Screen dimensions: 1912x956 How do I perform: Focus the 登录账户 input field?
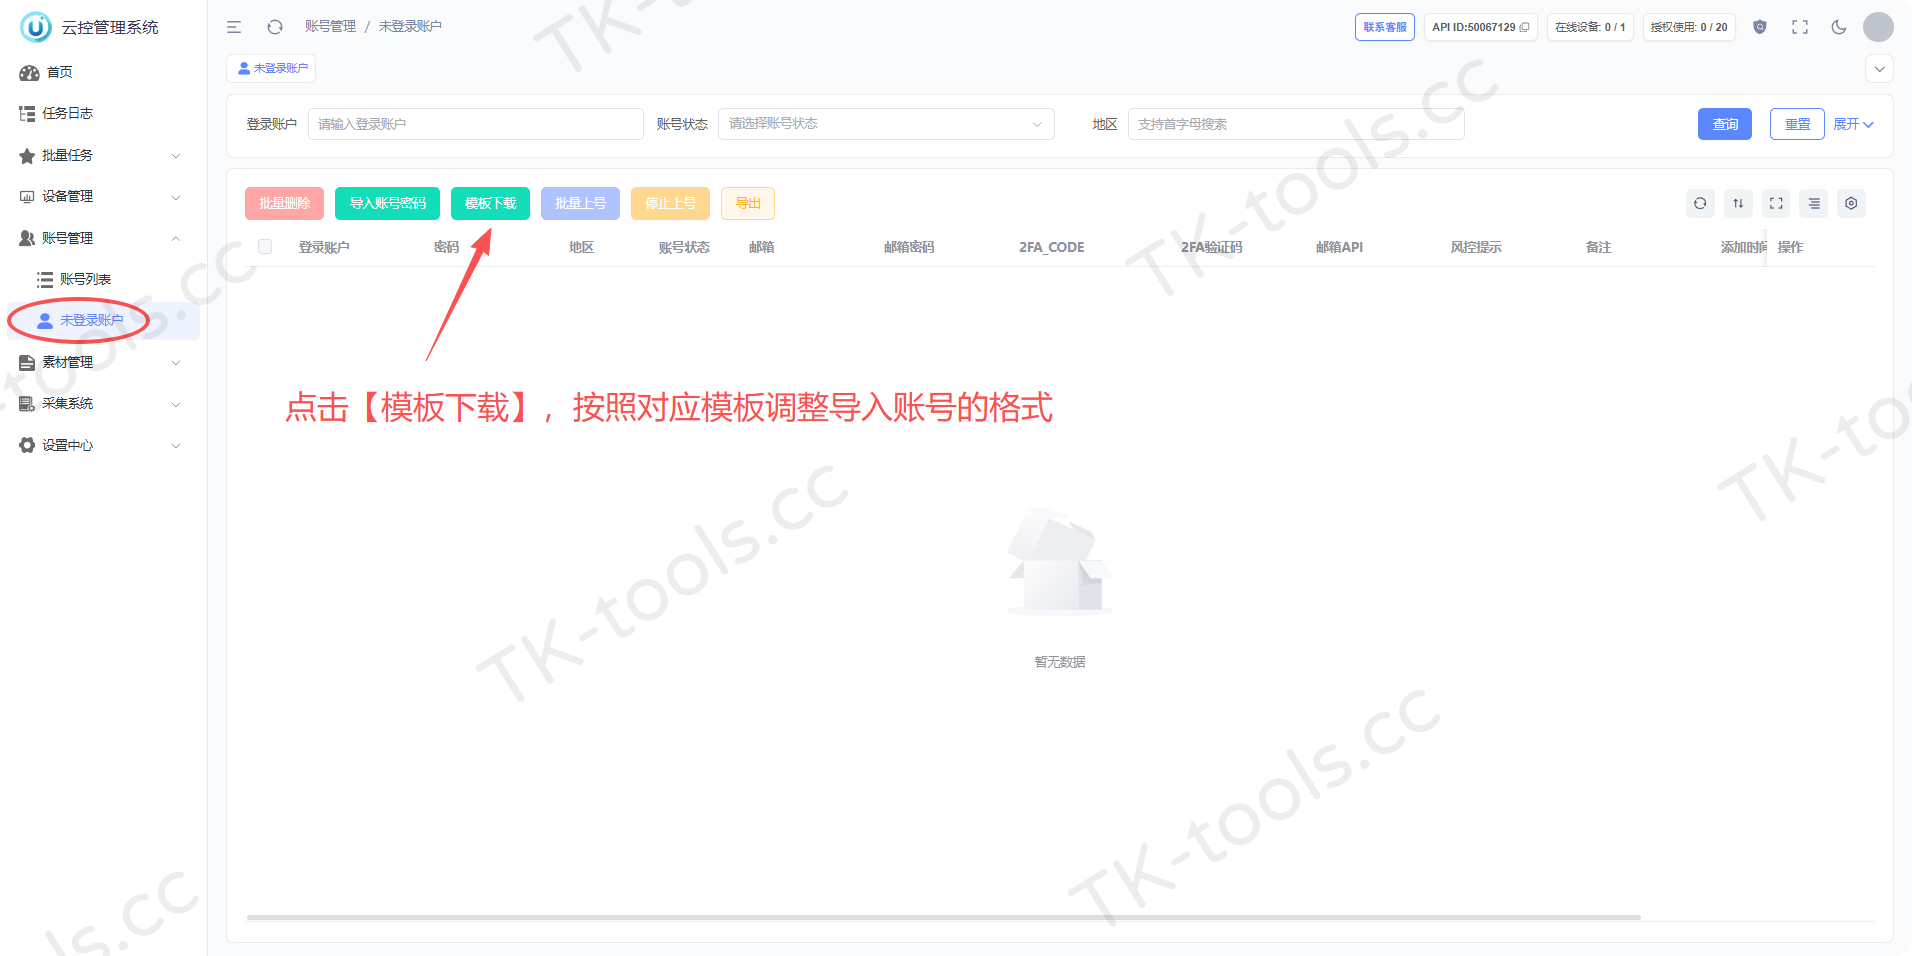[x=476, y=124]
